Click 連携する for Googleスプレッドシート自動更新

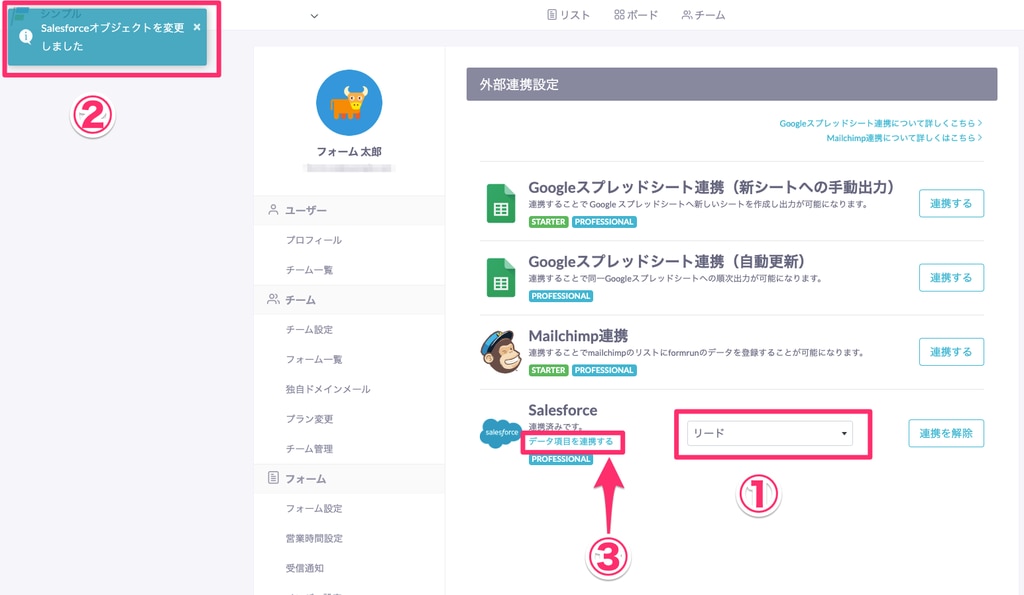[x=951, y=278]
